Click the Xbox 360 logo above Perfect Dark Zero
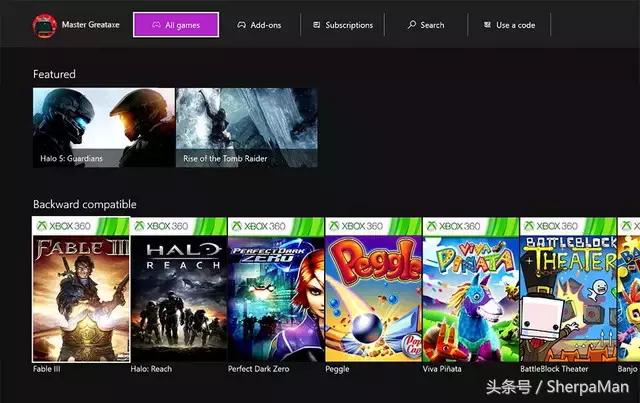Viewport: 640px width, 403px height. [258, 226]
